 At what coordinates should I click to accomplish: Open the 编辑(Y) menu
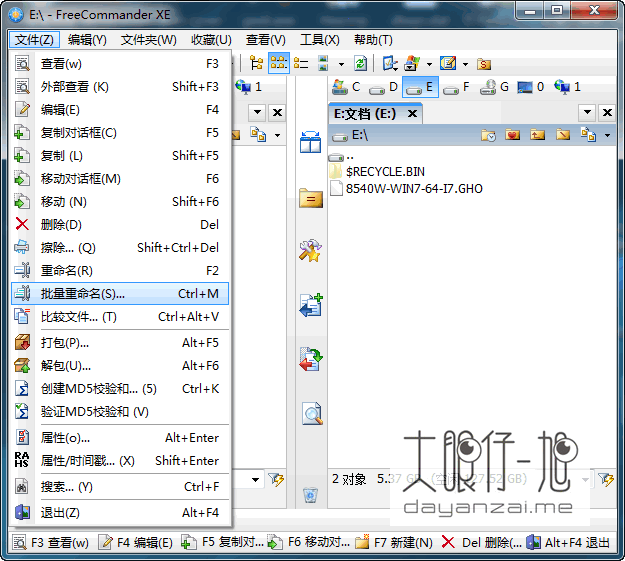tap(87, 39)
